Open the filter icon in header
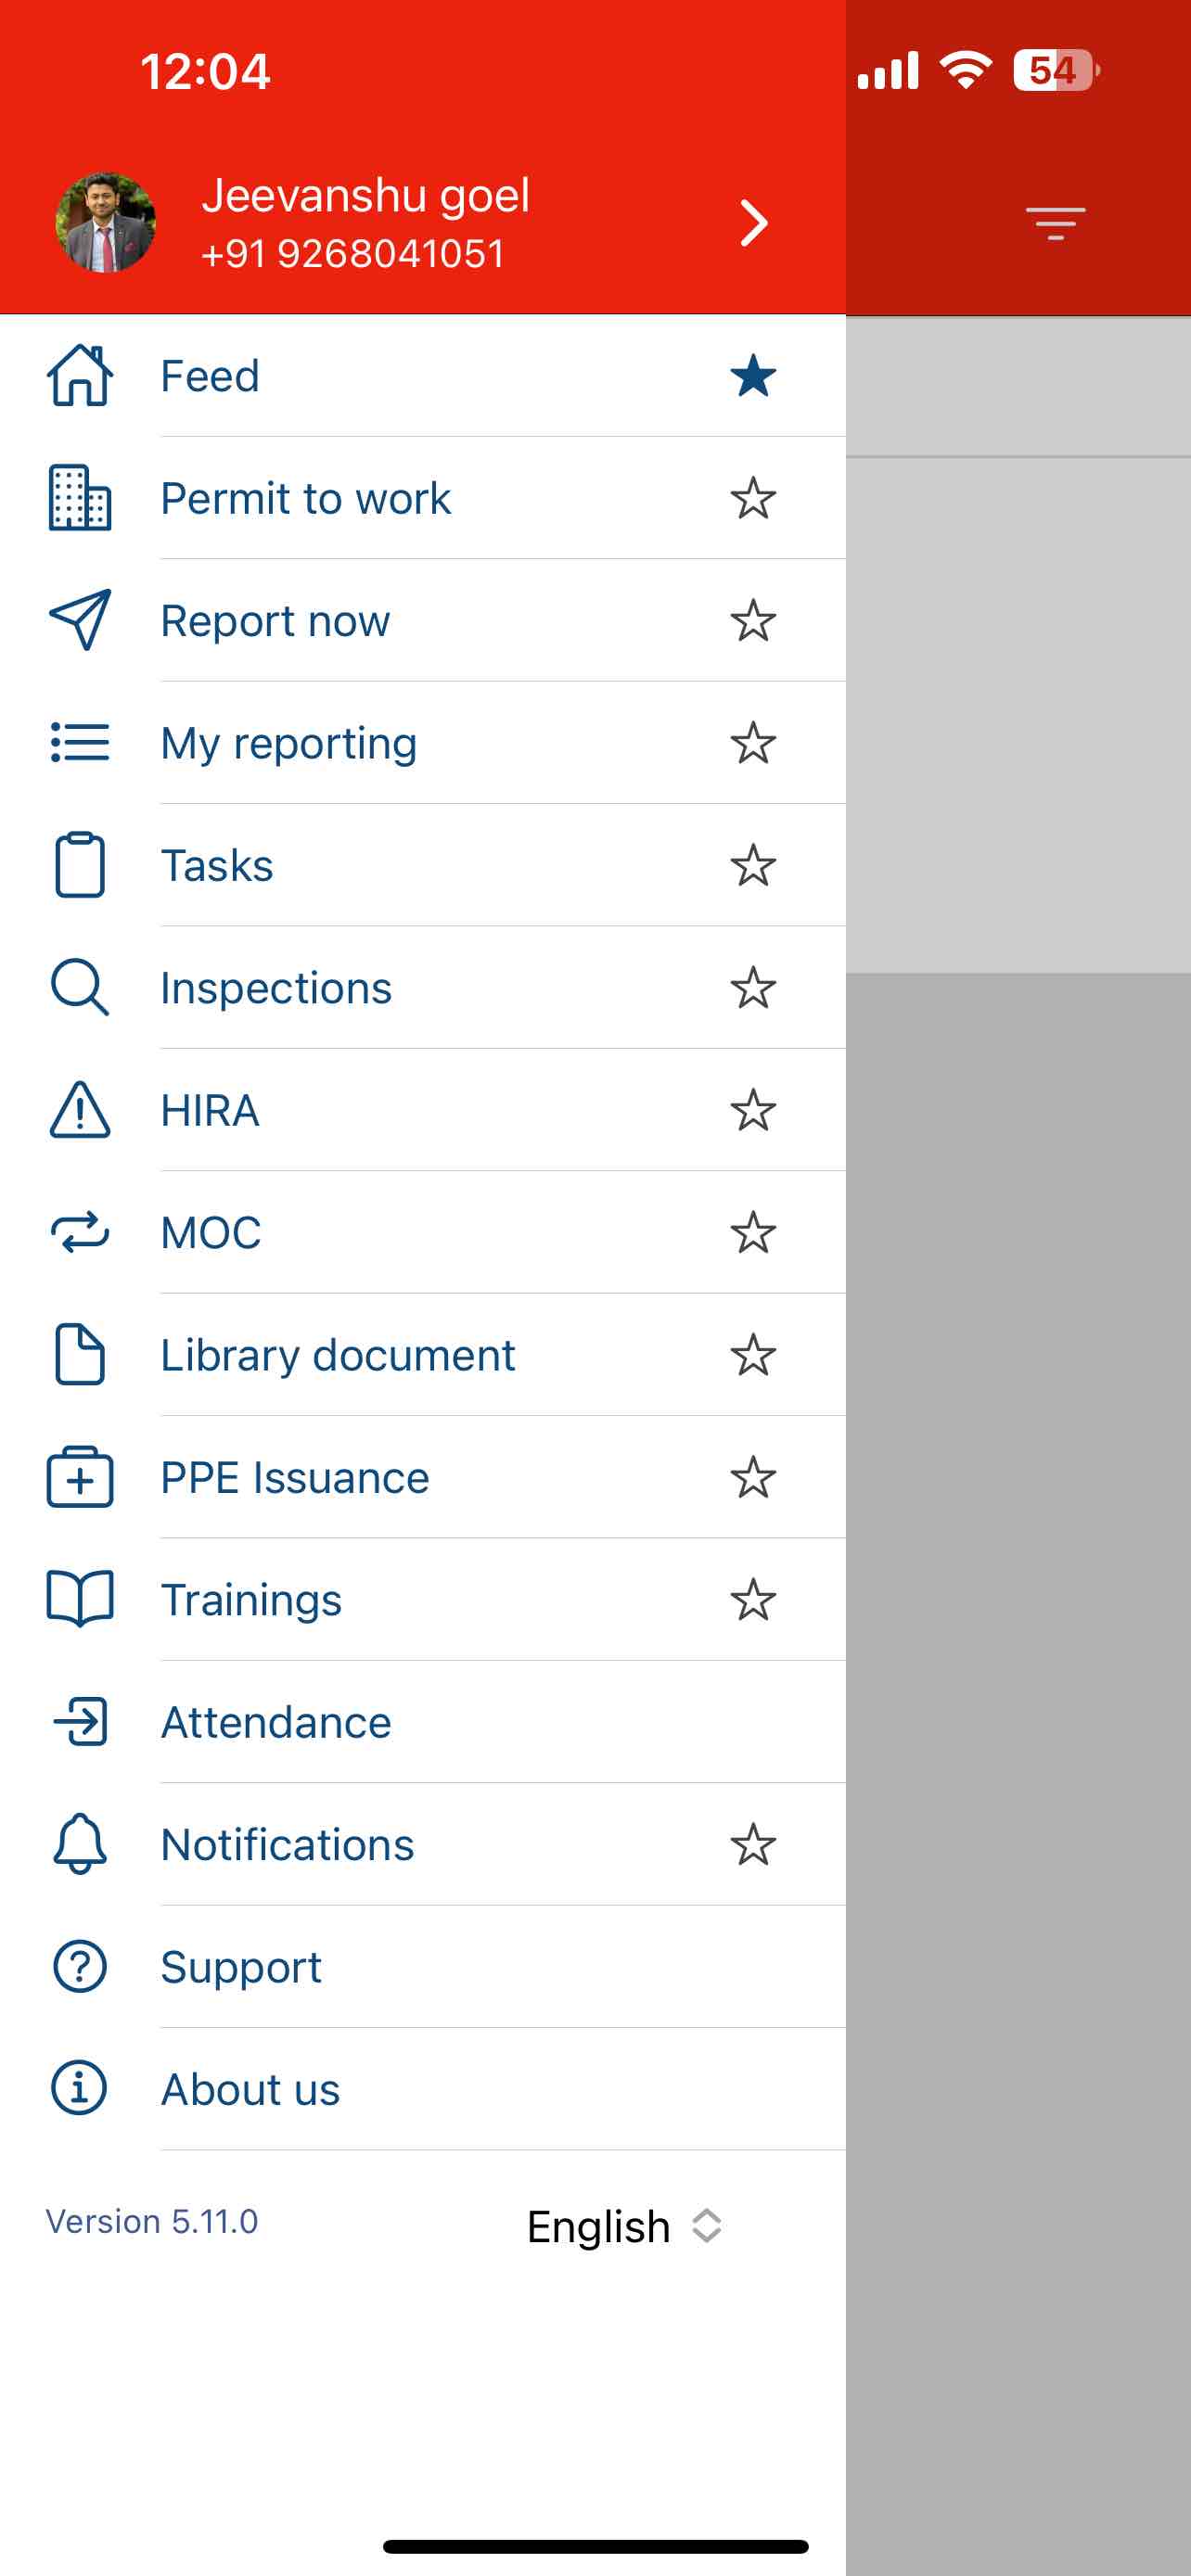 (1055, 222)
